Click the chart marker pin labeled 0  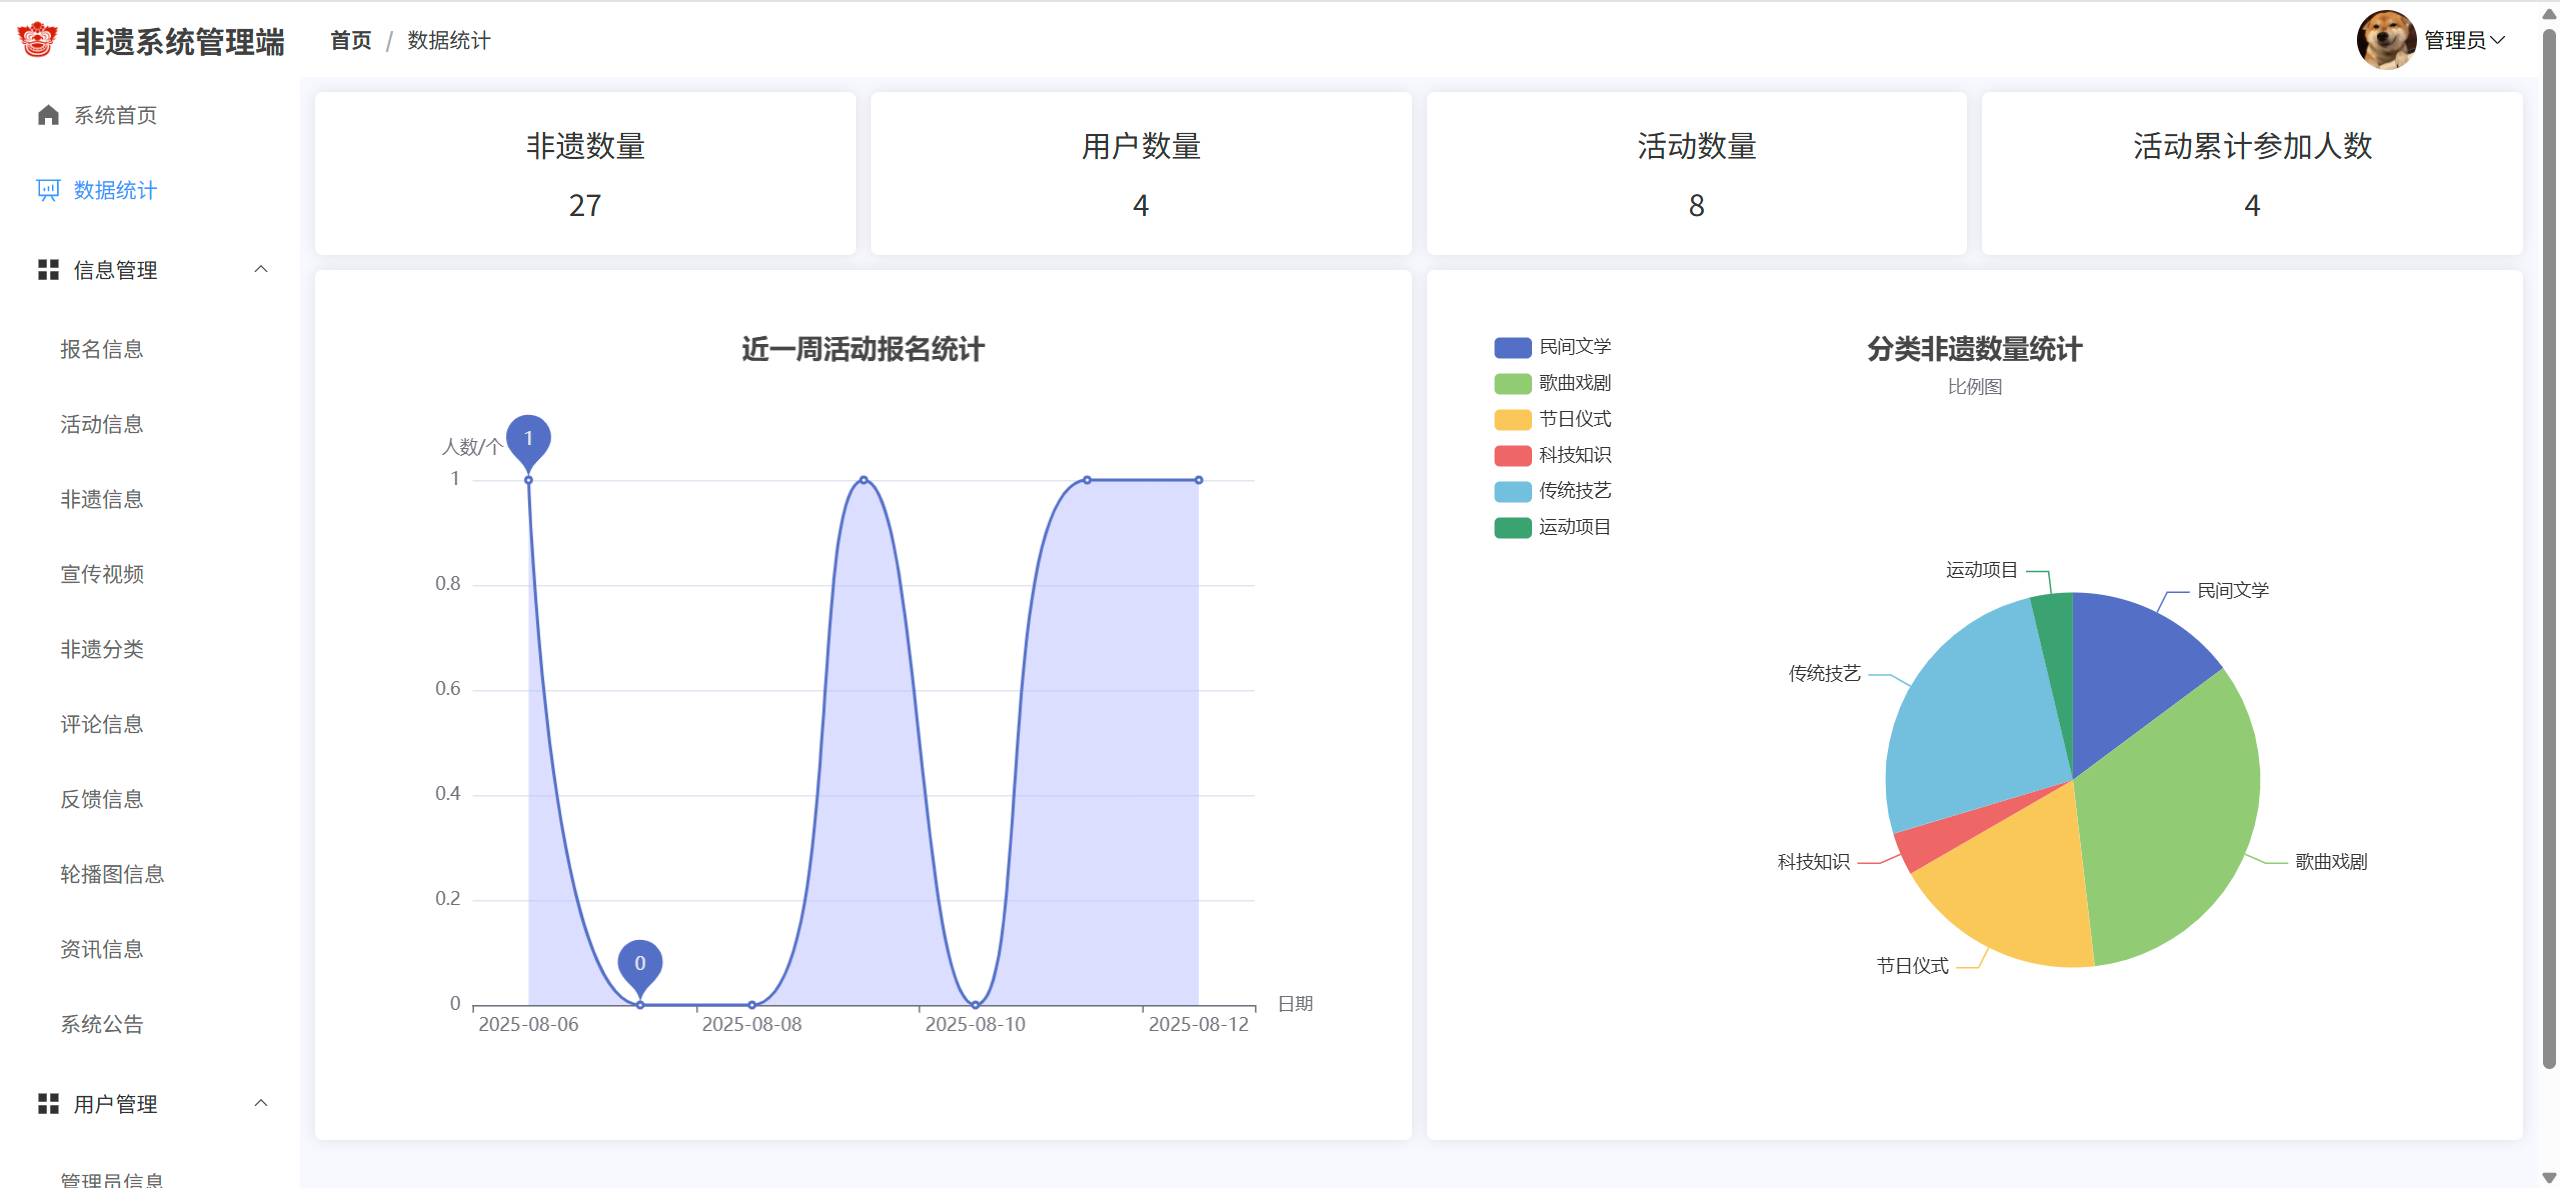pyautogui.click(x=640, y=963)
